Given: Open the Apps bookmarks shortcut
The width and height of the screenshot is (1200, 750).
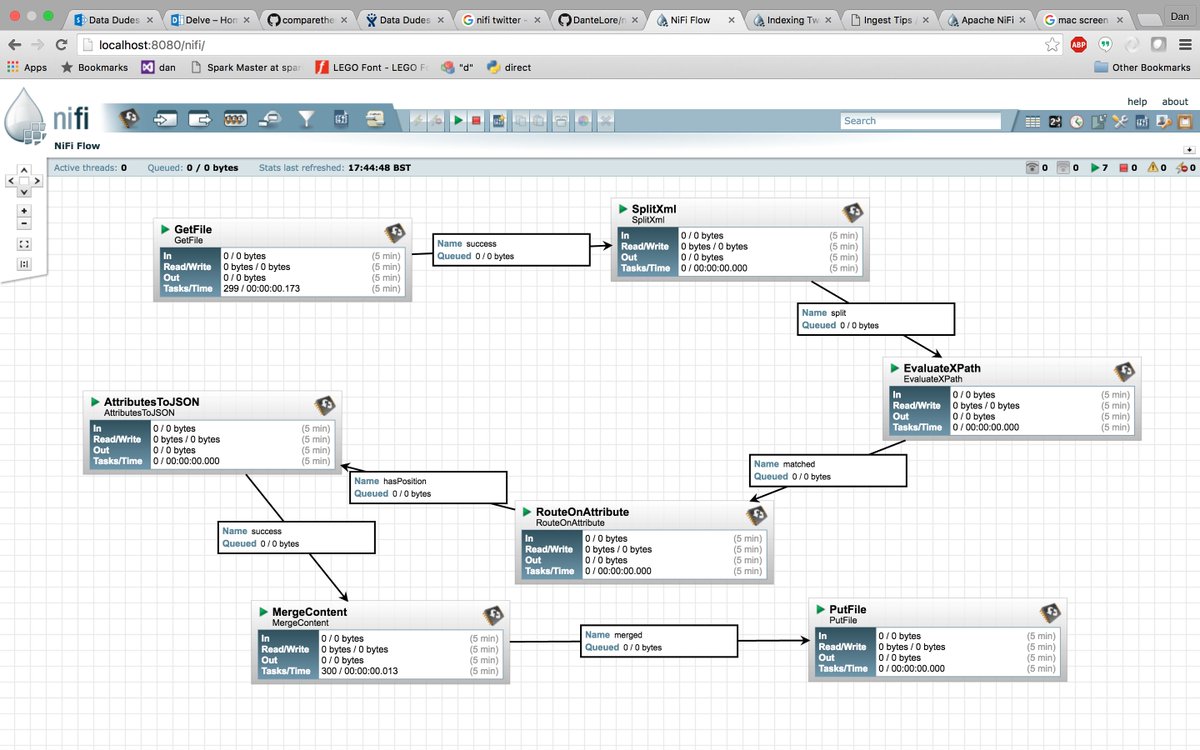Looking at the screenshot, I should coord(27,68).
